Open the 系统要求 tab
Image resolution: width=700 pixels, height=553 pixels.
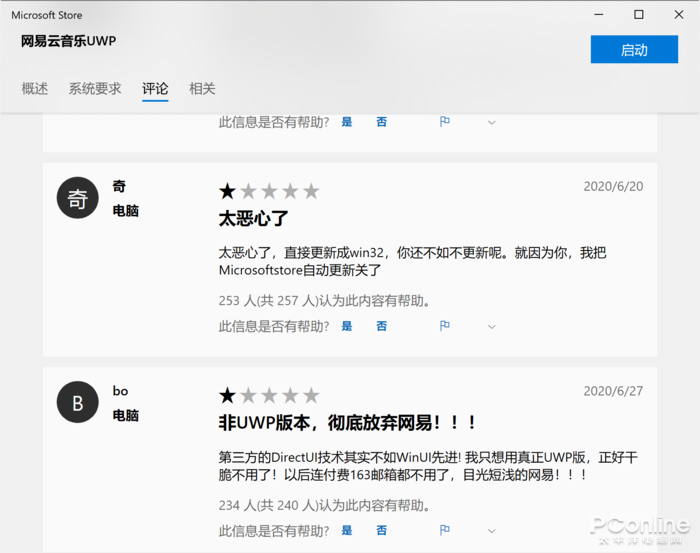coord(95,88)
